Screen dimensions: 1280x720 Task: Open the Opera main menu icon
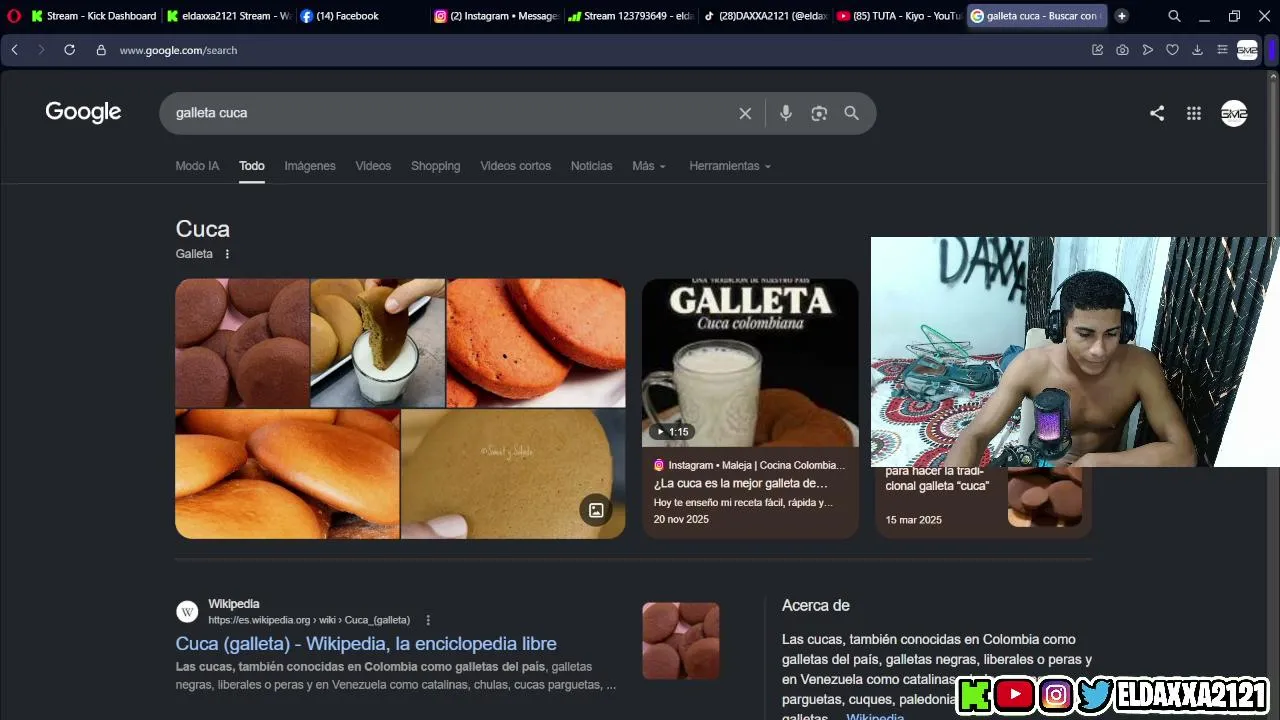coord(14,16)
